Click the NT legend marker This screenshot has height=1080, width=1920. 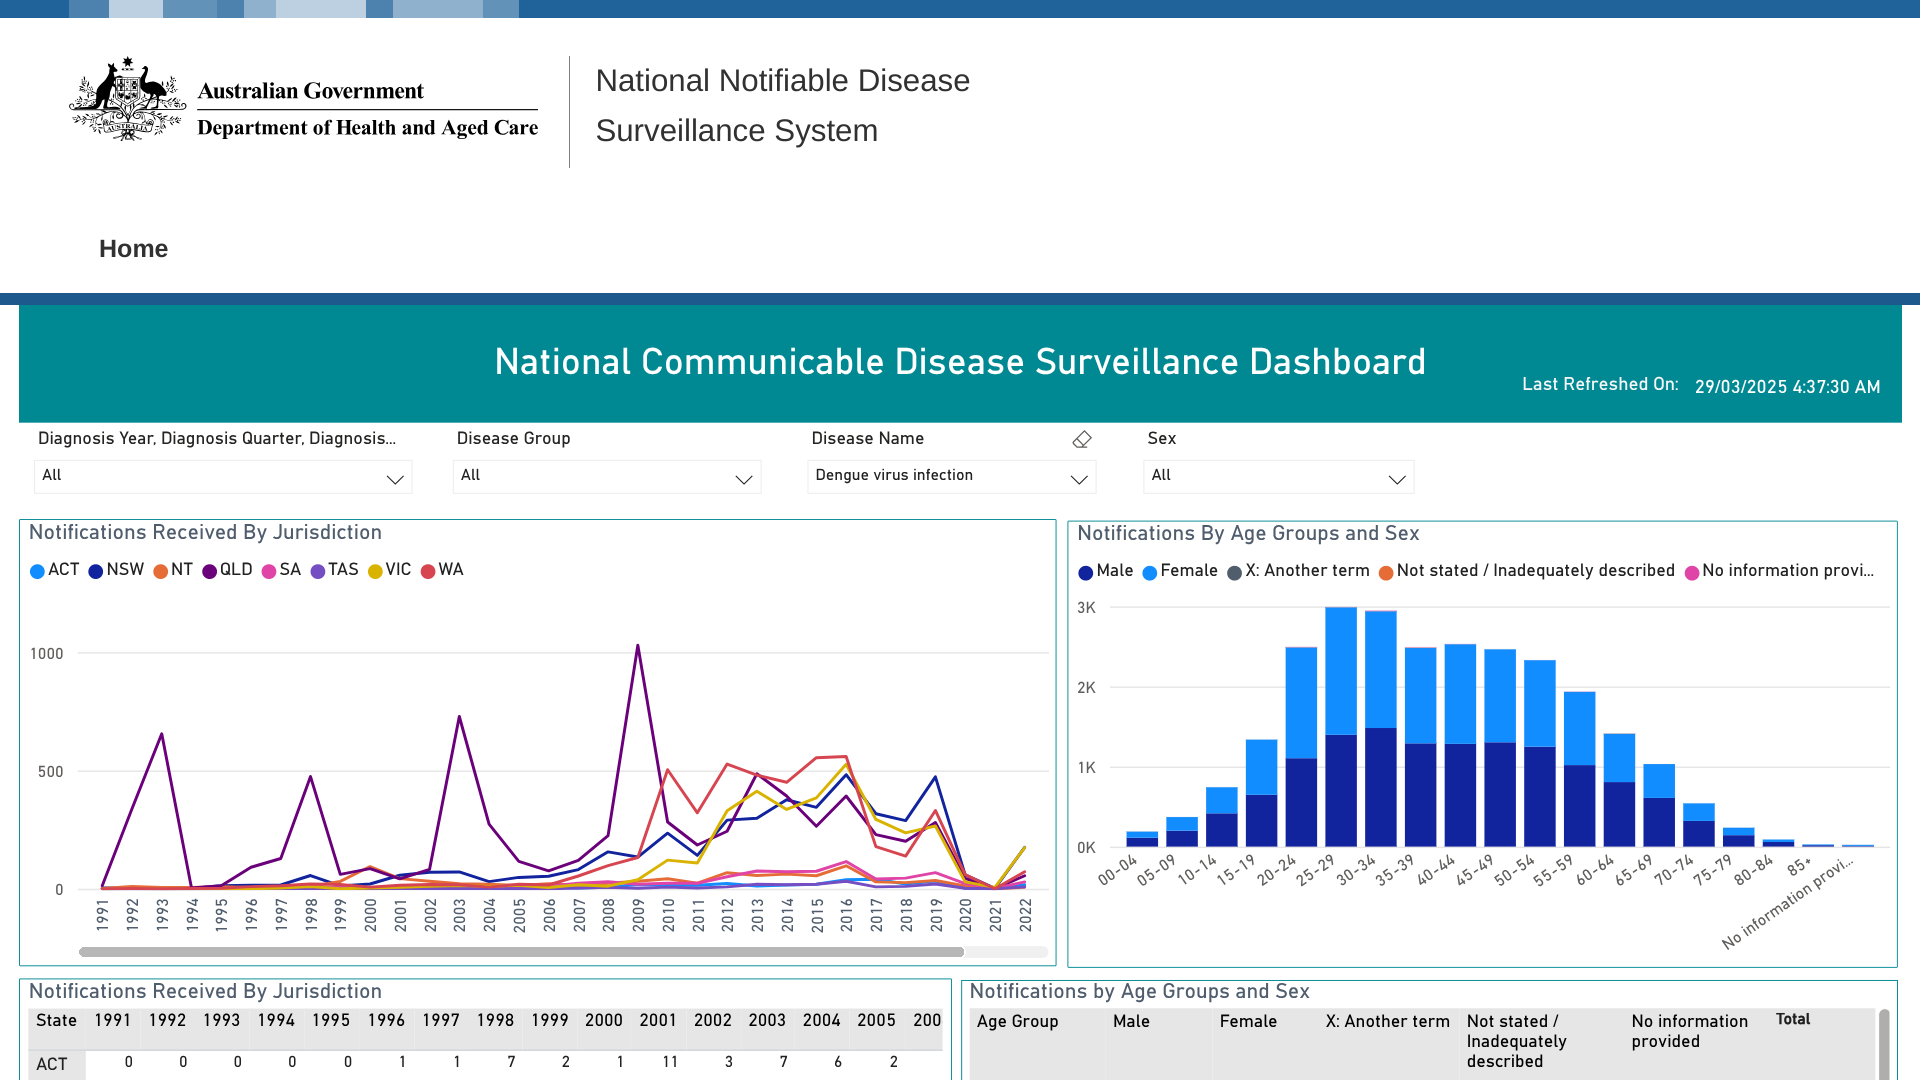pos(161,571)
